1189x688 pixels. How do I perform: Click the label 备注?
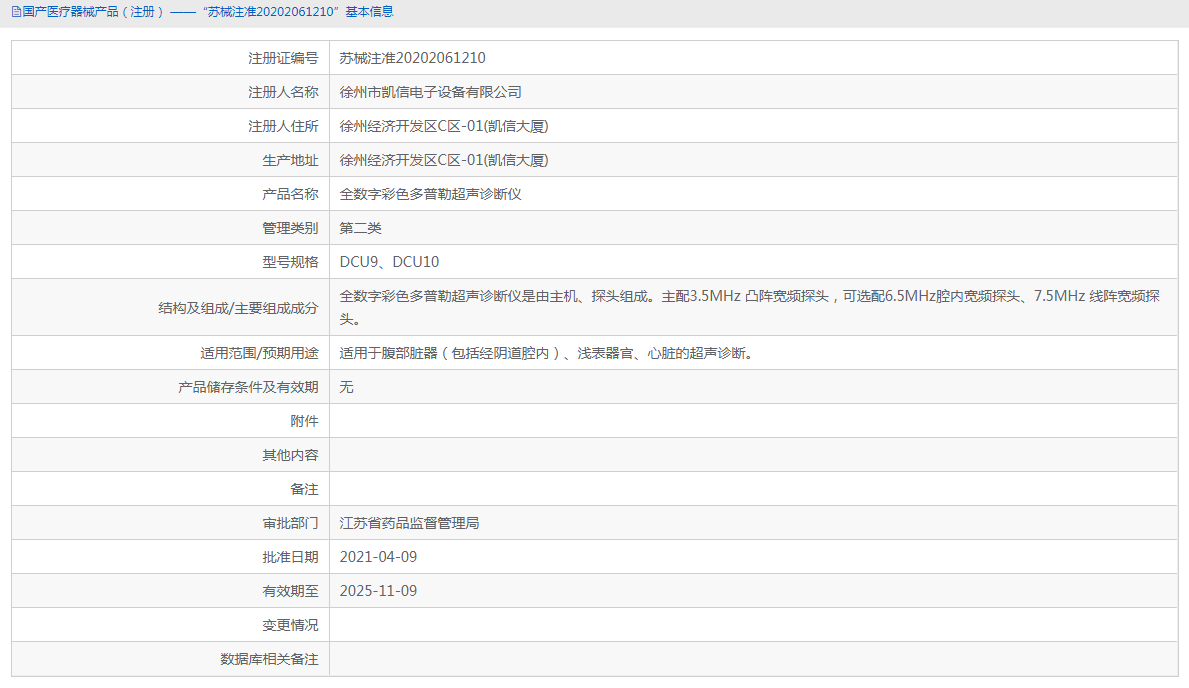click(304, 489)
